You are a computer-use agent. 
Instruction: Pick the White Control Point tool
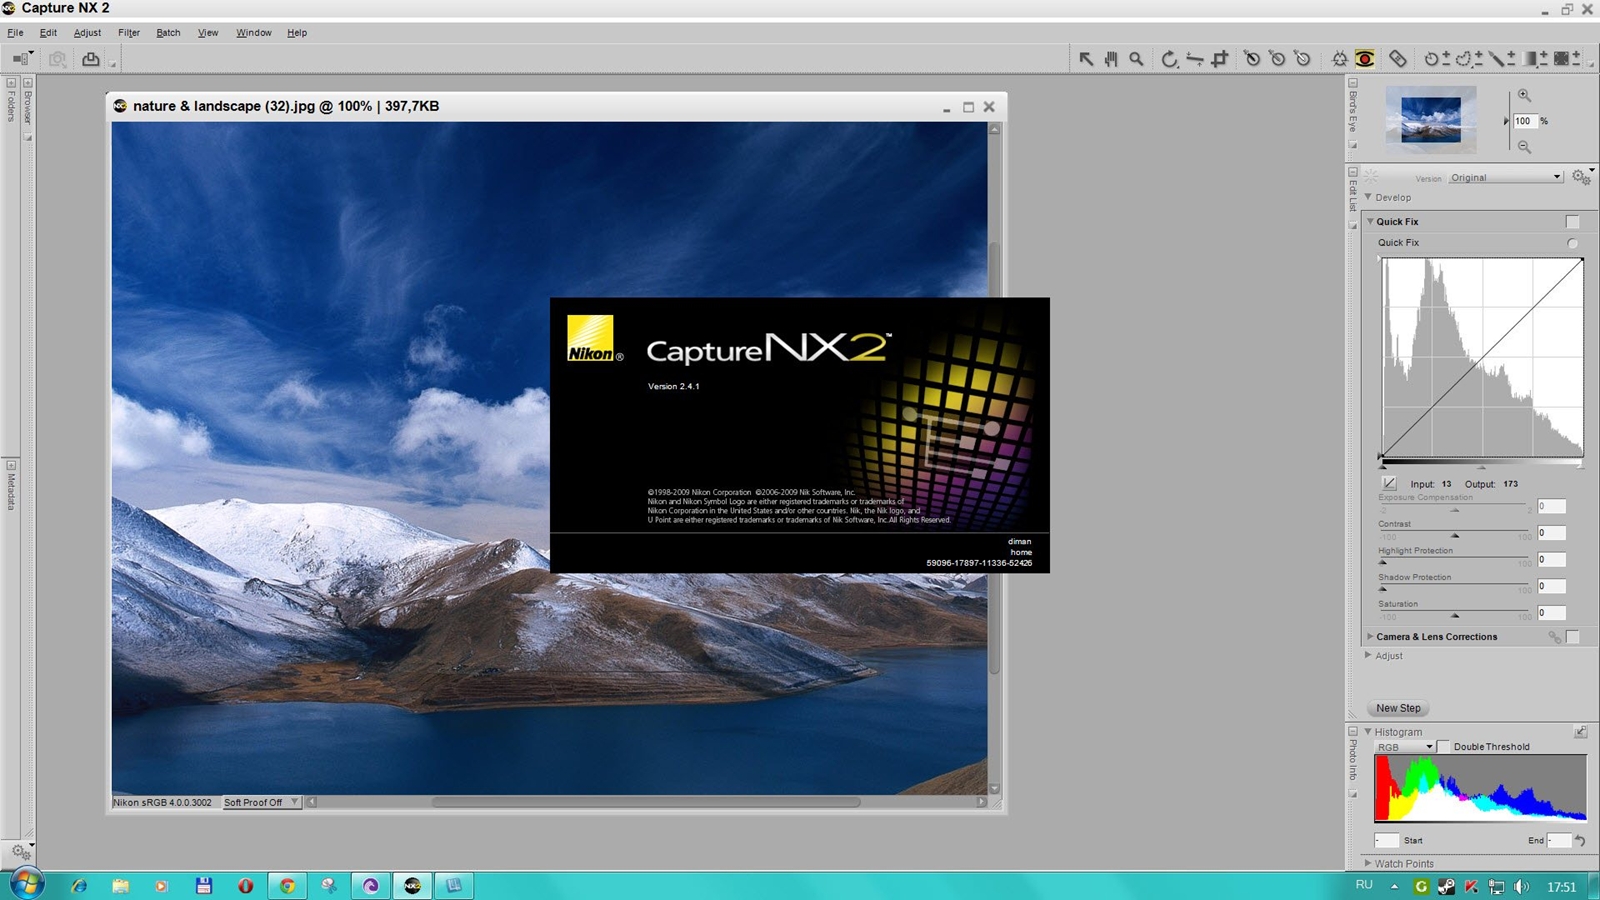pos(1302,59)
